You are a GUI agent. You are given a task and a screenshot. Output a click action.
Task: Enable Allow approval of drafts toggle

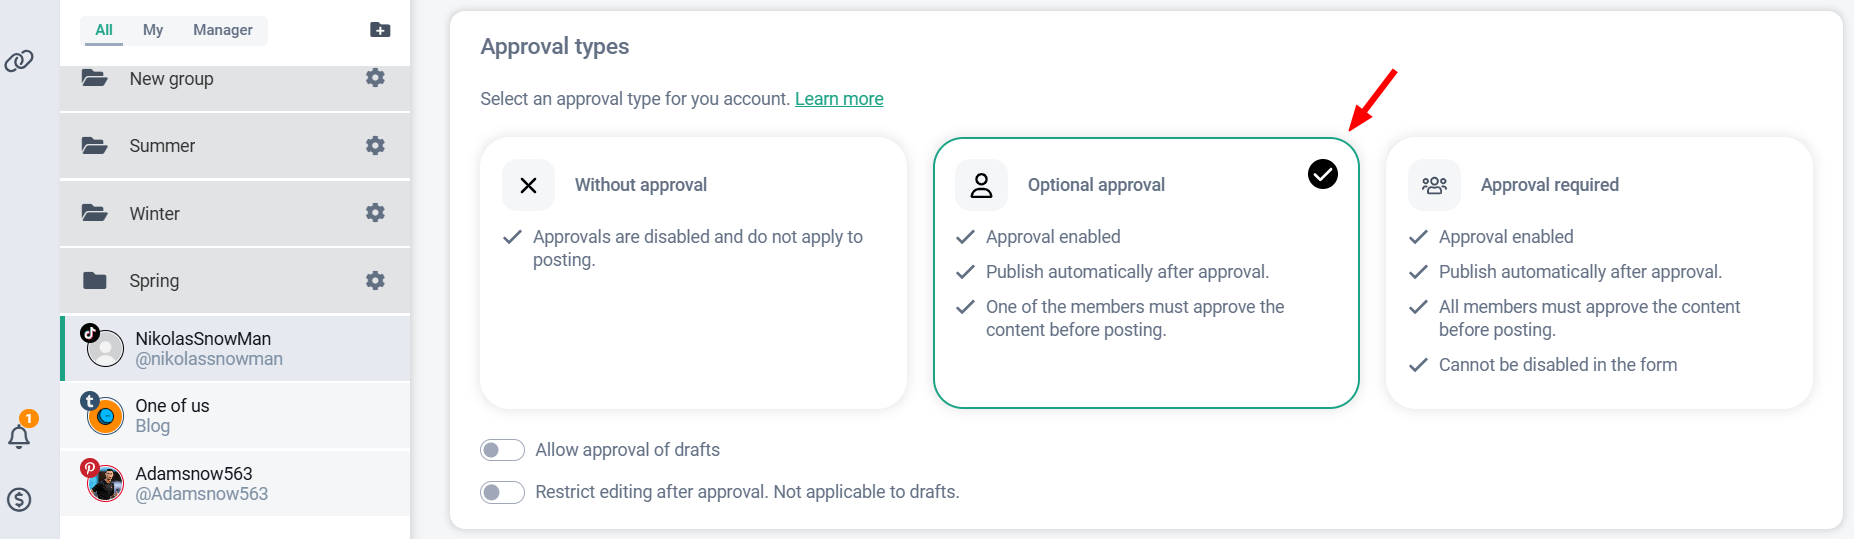502,450
